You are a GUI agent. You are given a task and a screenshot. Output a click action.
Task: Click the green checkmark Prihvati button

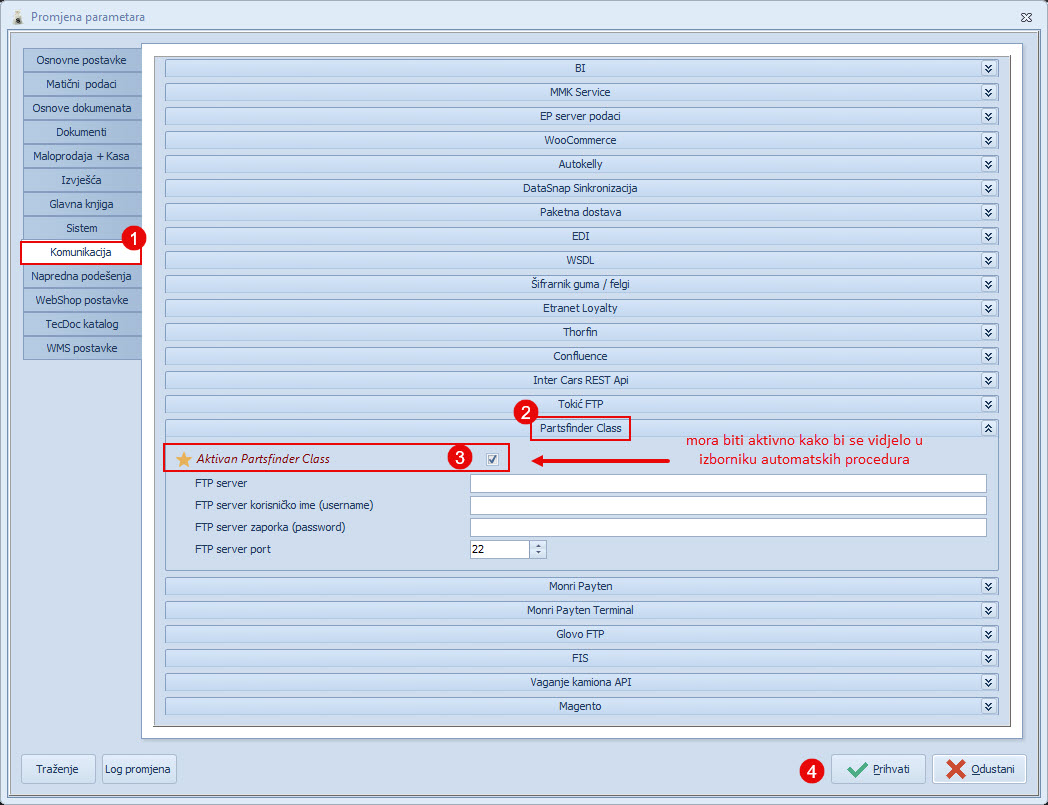pyautogui.click(x=878, y=769)
